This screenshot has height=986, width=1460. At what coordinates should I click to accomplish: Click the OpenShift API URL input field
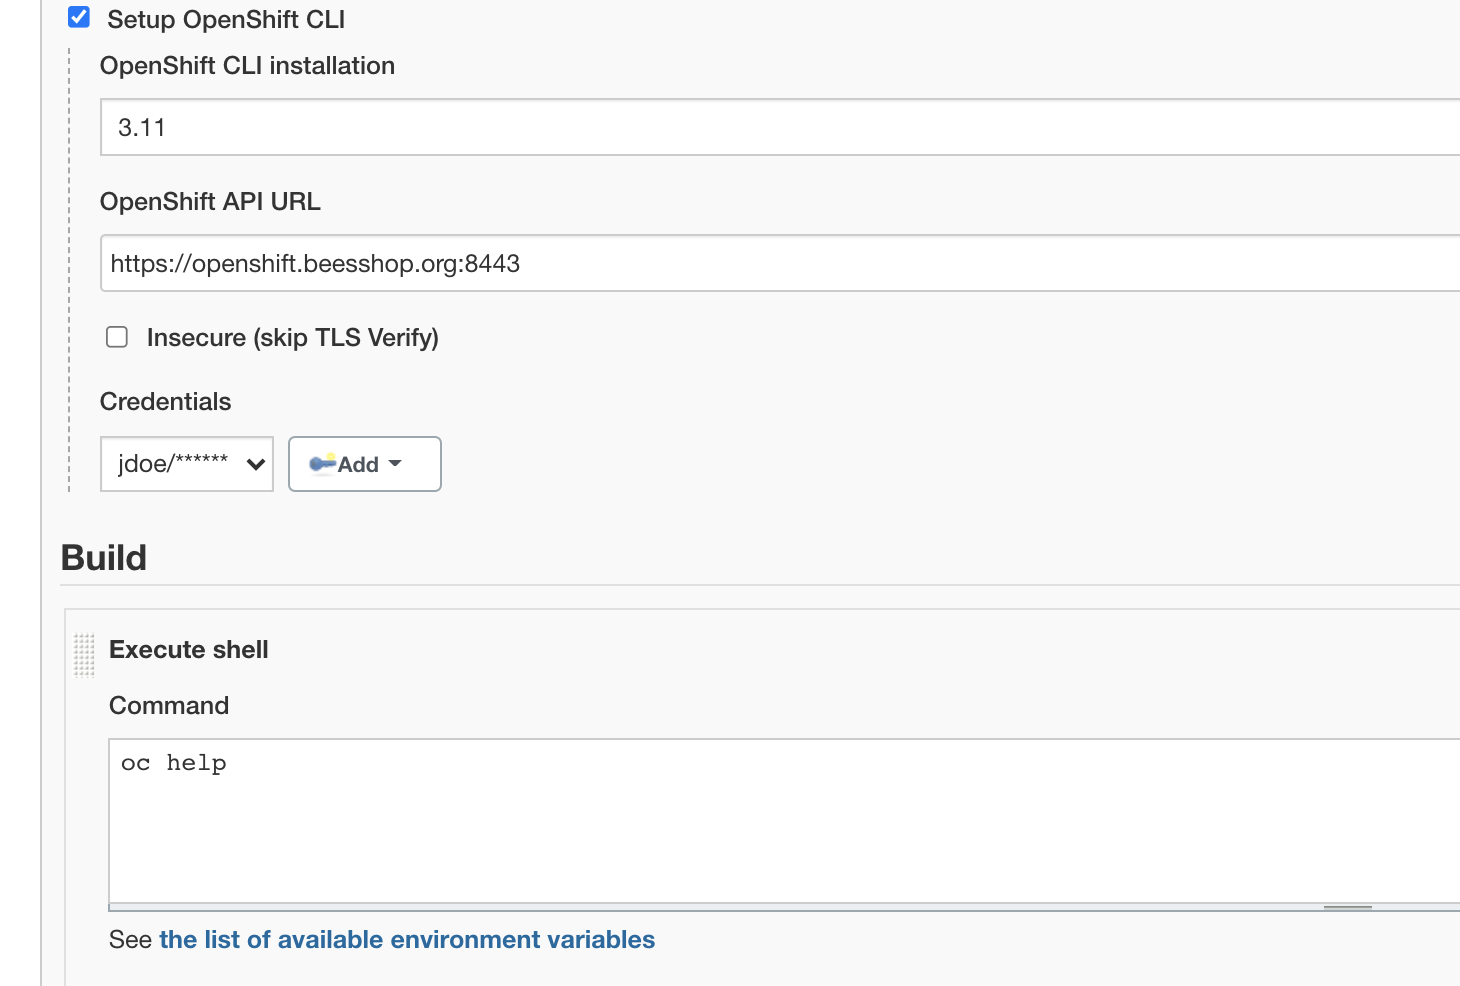(x=780, y=263)
